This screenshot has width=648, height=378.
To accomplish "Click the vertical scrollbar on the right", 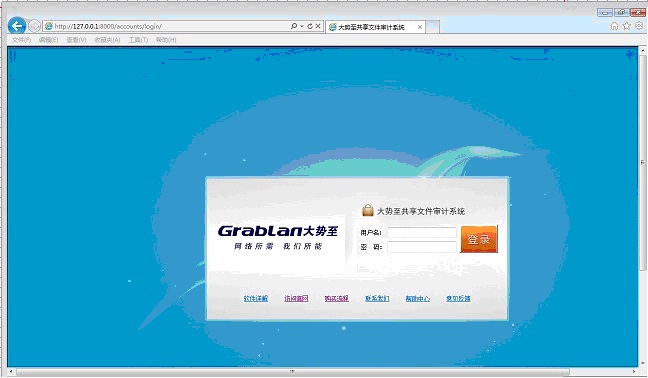I will click(643, 162).
